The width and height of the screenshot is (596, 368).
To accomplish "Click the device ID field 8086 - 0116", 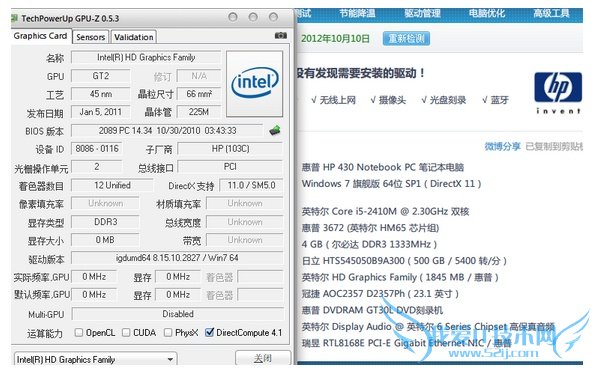I will [97, 149].
